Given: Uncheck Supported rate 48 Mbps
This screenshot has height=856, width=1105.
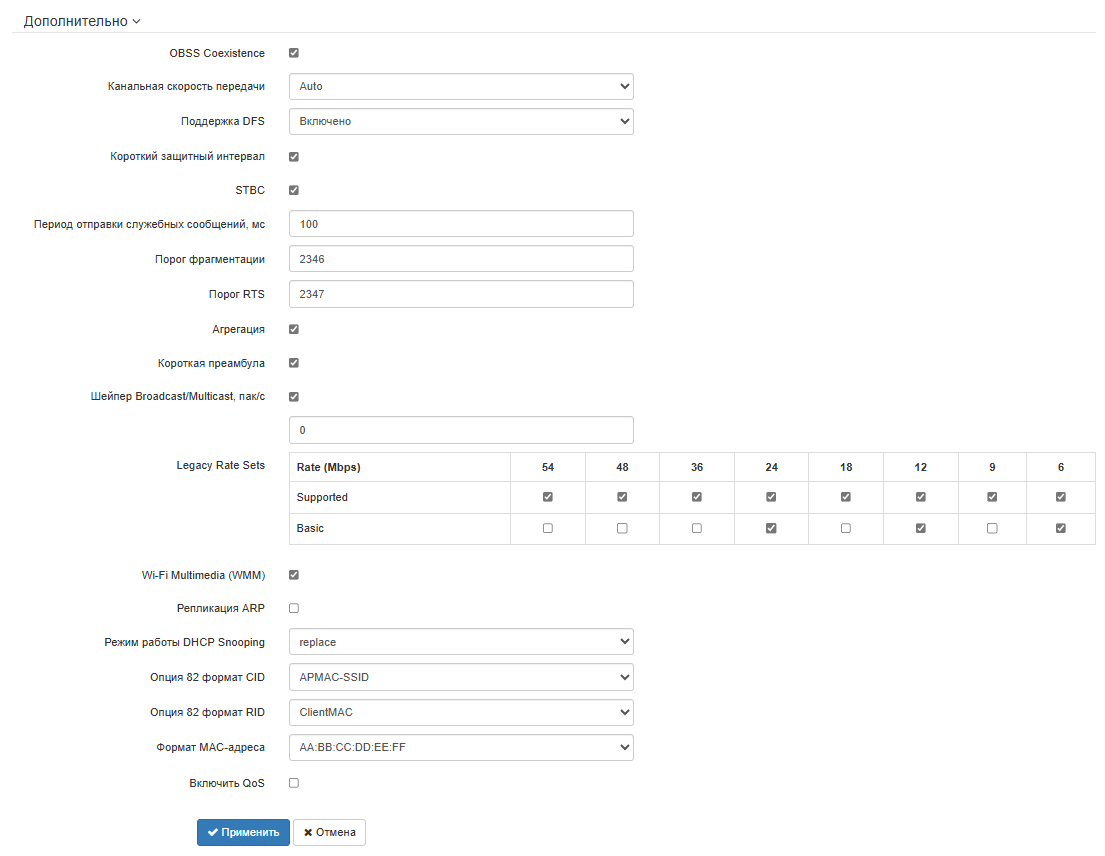Looking at the screenshot, I should click(x=622, y=497).
